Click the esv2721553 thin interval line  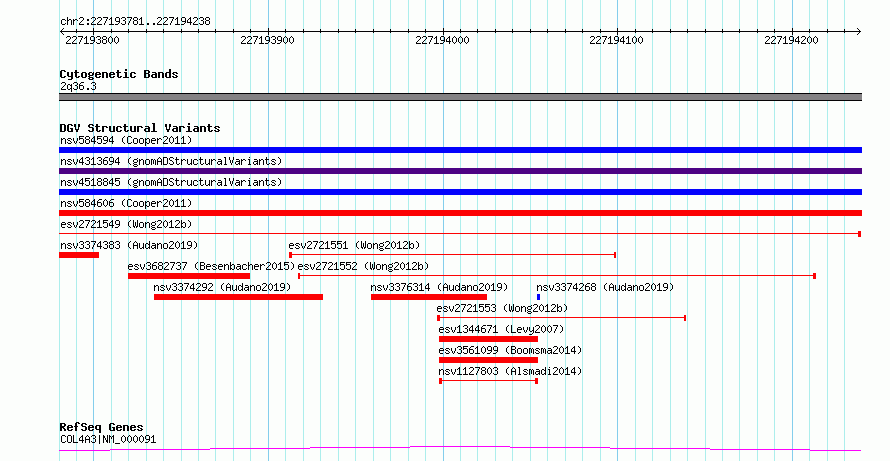click(561, 318)
